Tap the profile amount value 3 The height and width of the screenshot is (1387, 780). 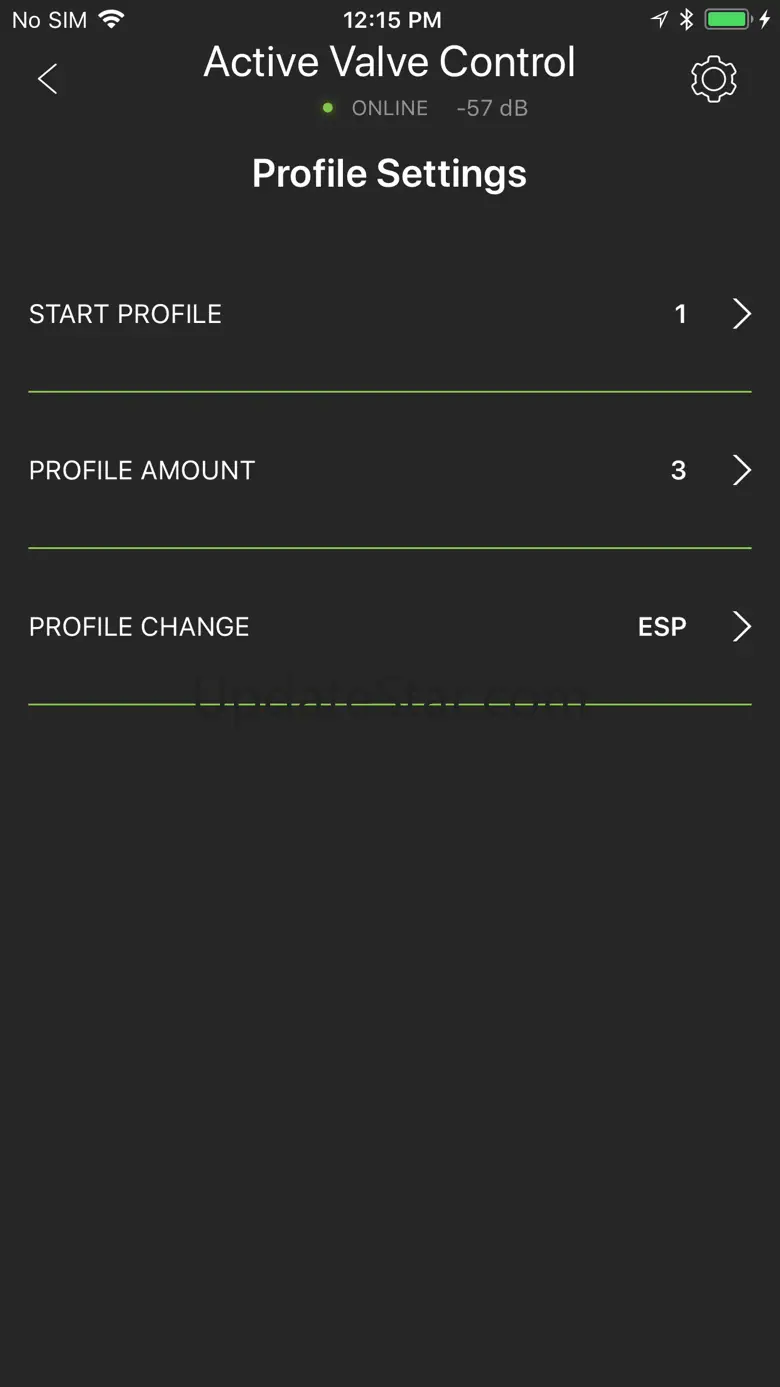click(678, 470)
